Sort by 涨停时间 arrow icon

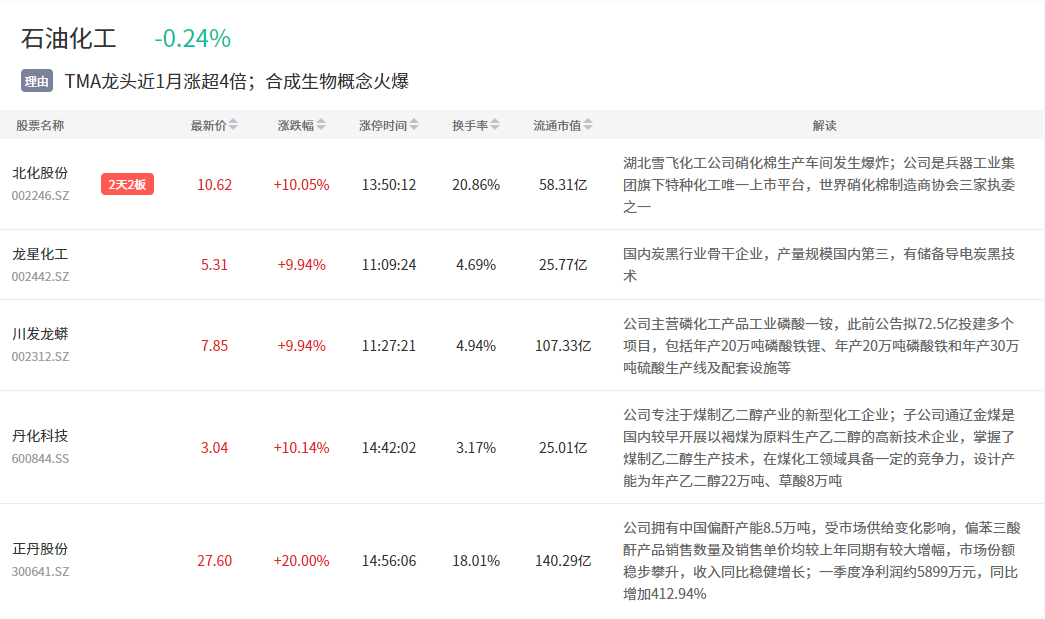pyautogui.click(x=414, y=125)
